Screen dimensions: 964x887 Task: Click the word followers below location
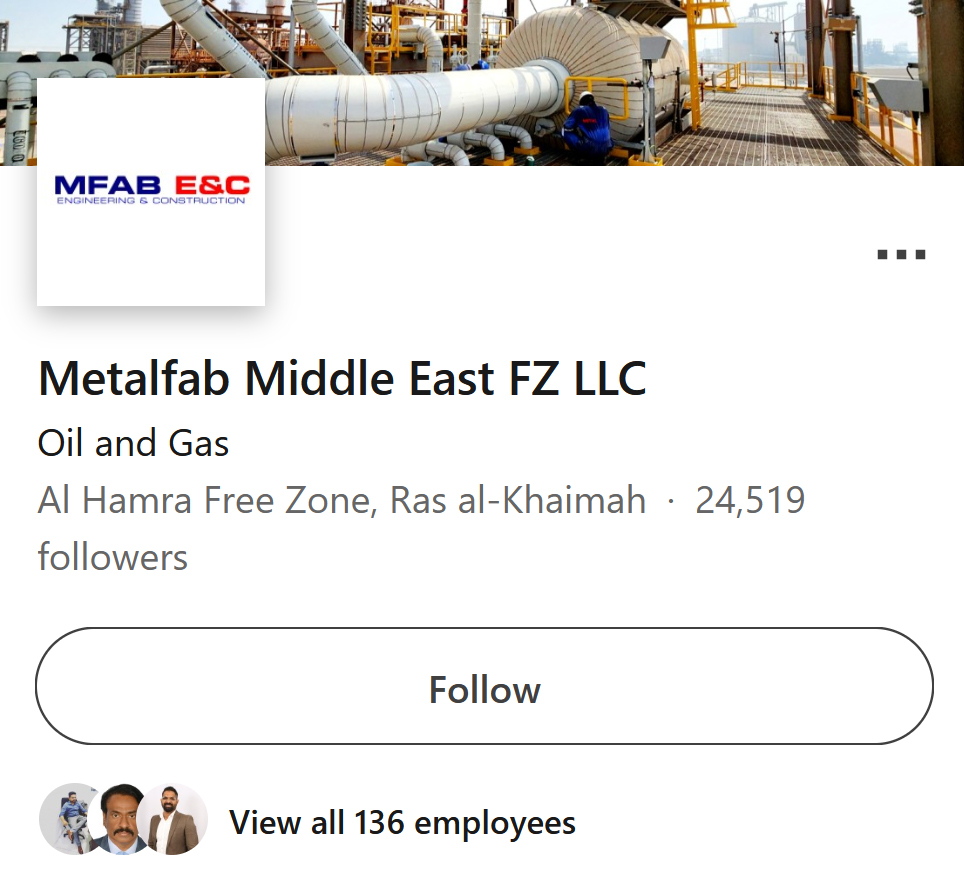coord(112,557)
